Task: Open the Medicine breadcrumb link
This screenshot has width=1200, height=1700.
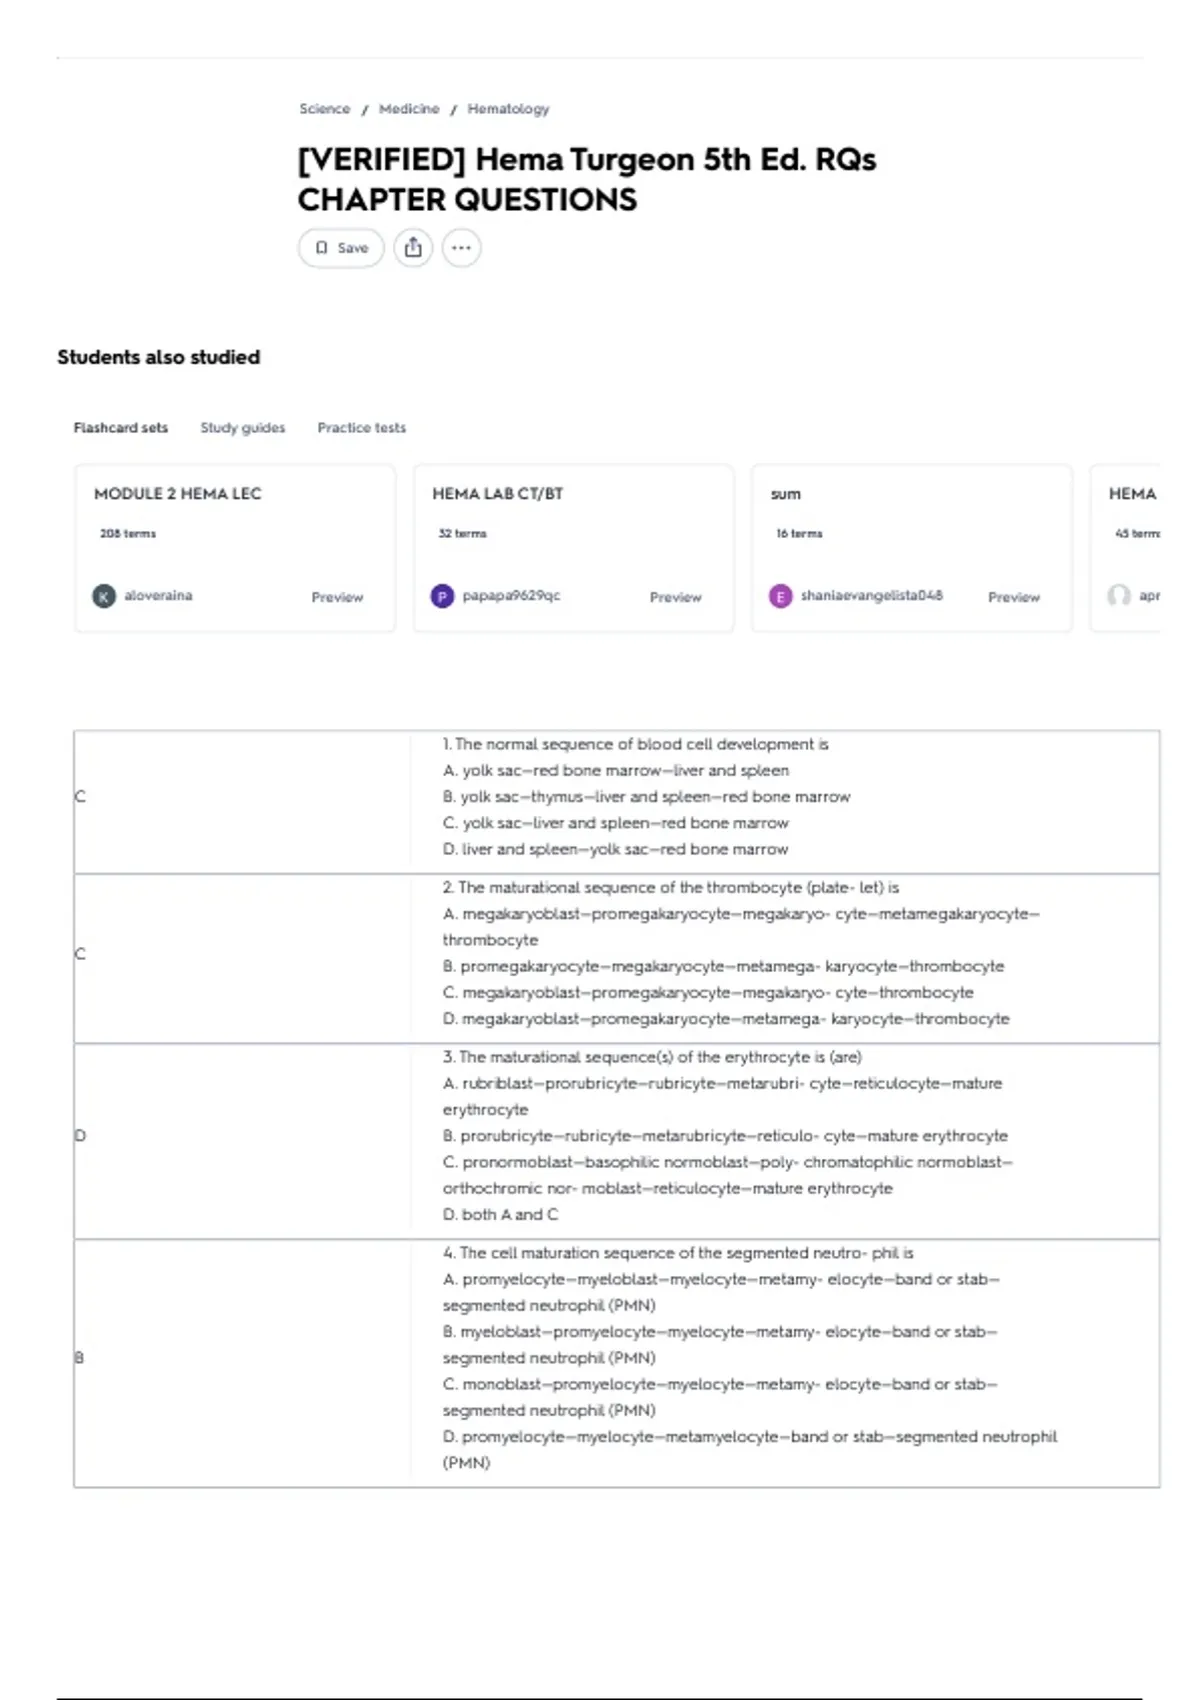Action: (x=409, y=109)
